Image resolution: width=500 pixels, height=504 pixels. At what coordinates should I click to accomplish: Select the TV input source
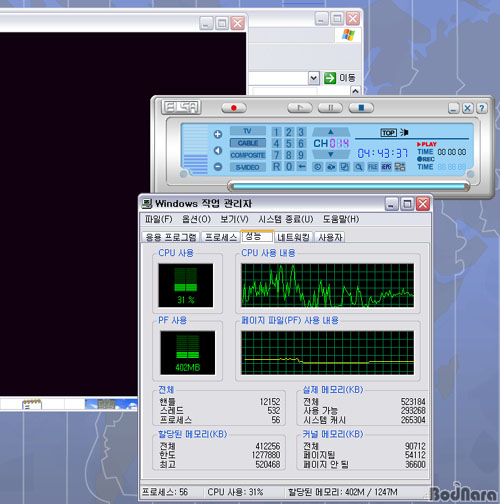248,131
